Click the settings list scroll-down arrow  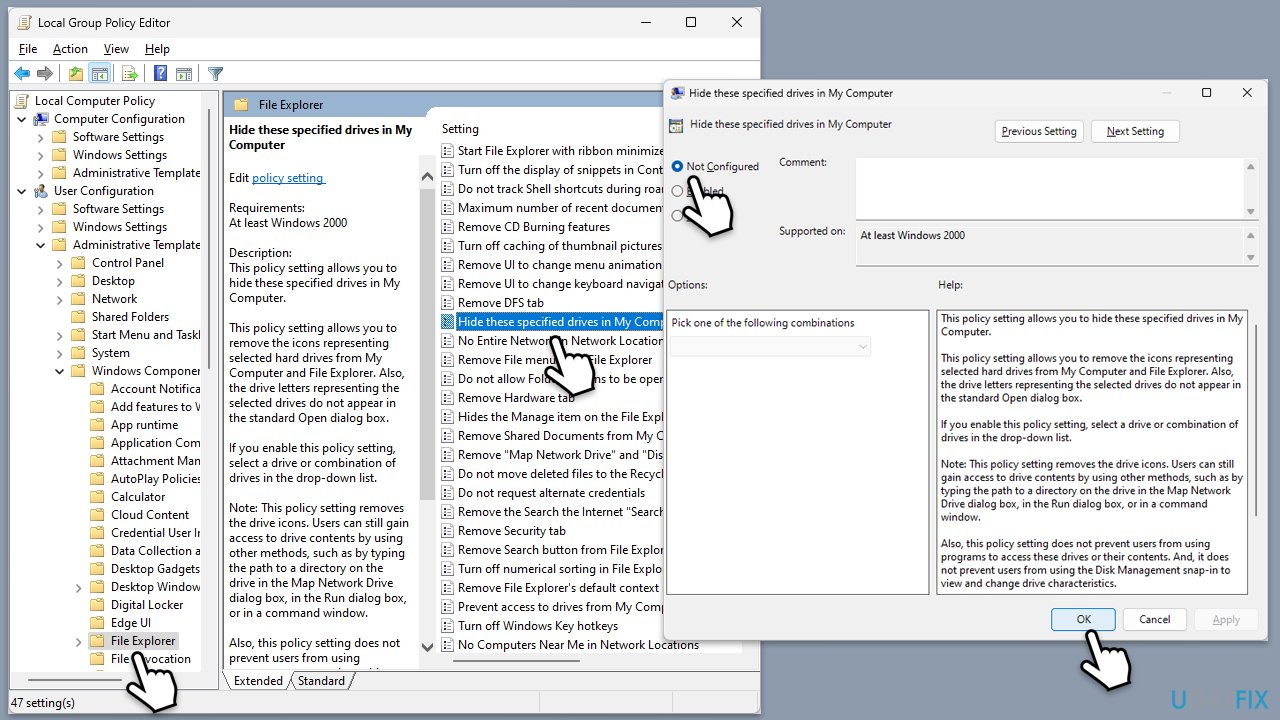tap(428, 648)
